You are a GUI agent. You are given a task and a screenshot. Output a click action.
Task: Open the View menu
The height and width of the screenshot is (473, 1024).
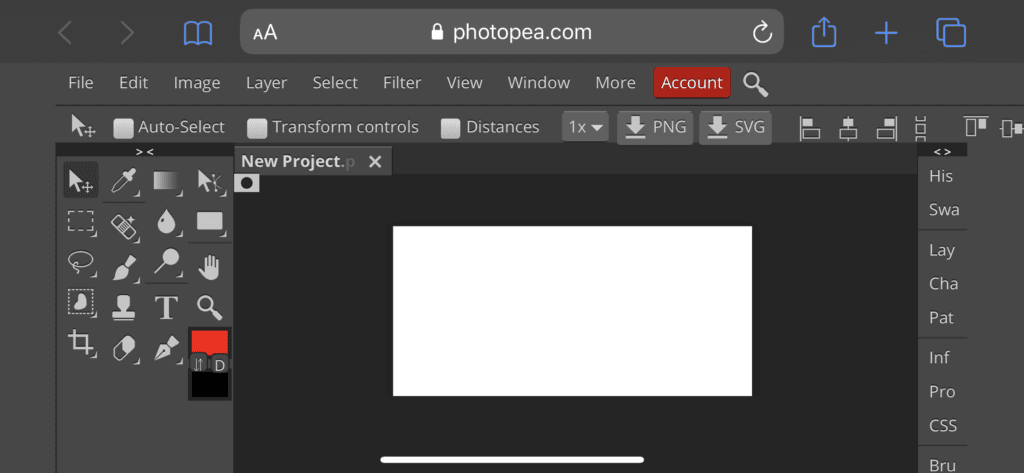(x=464, y=83)
